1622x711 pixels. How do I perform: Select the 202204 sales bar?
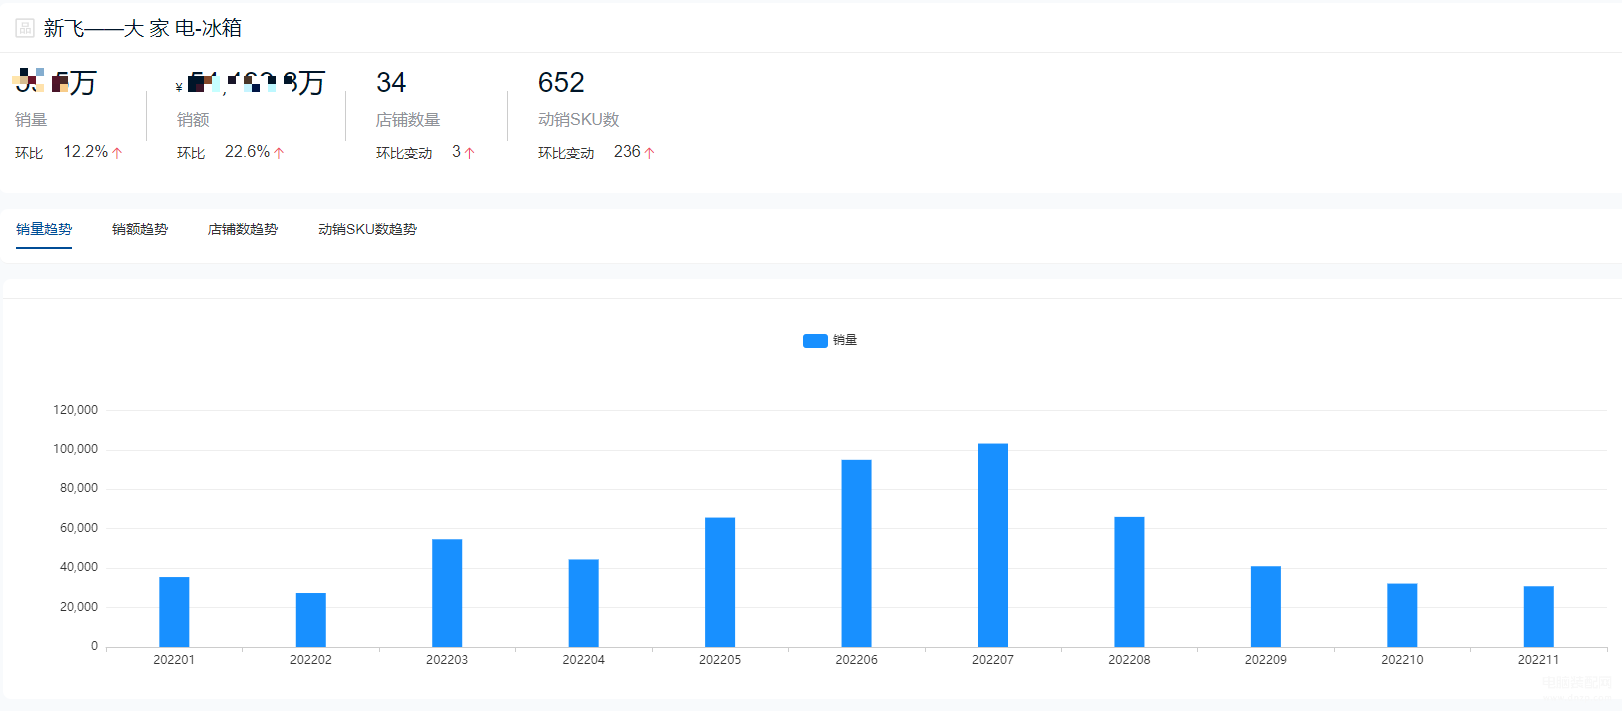click(x=584, y=603)
